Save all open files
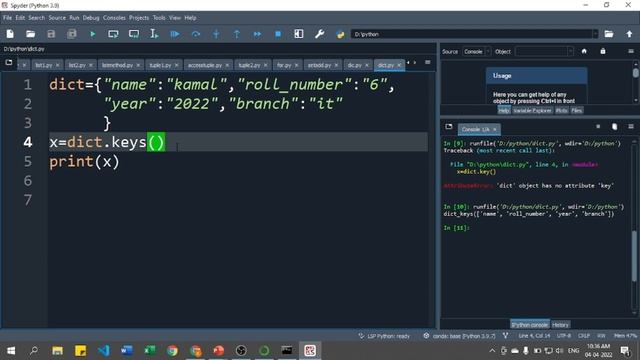Image resolution: width=640 pixels, height=360 pixels. [x=72, y=34]
